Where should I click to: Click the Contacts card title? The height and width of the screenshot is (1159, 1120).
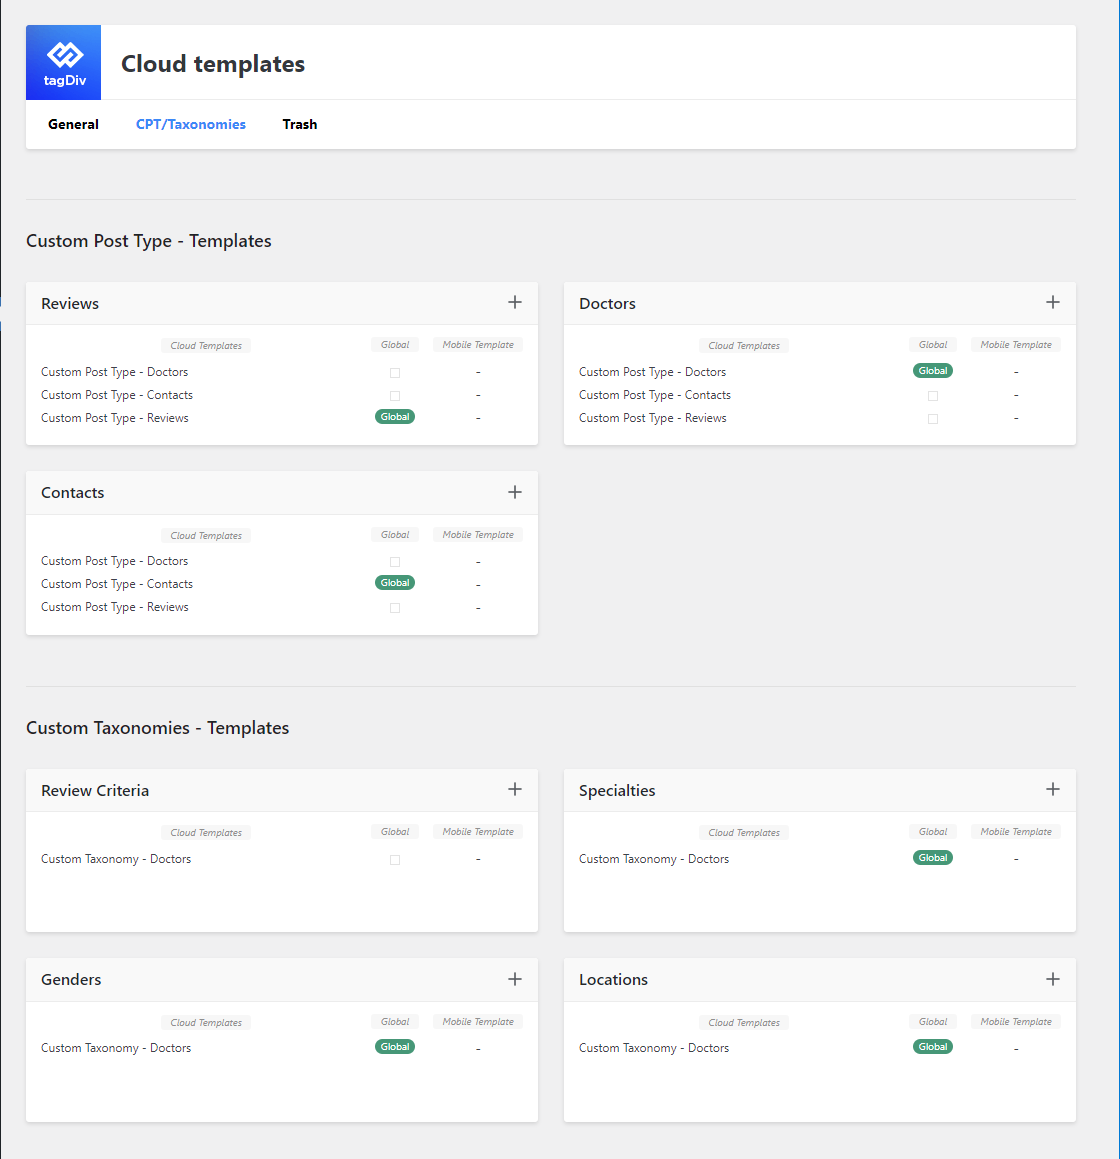click(x=72, y=493)
